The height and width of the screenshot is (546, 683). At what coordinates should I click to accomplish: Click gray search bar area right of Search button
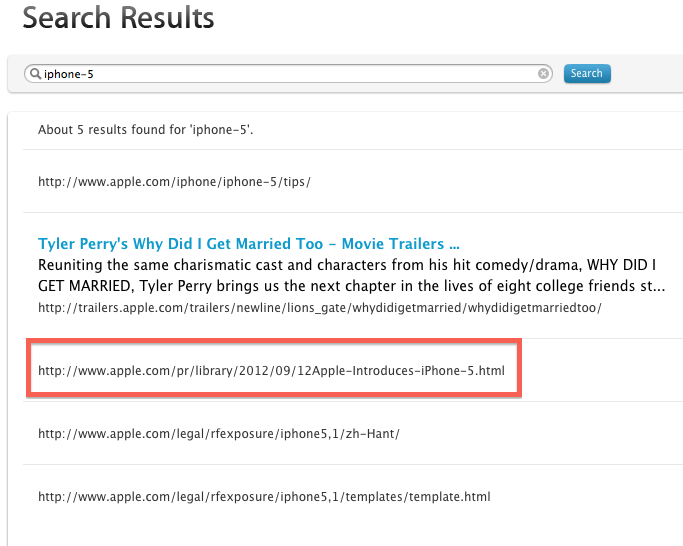point(645,73)
